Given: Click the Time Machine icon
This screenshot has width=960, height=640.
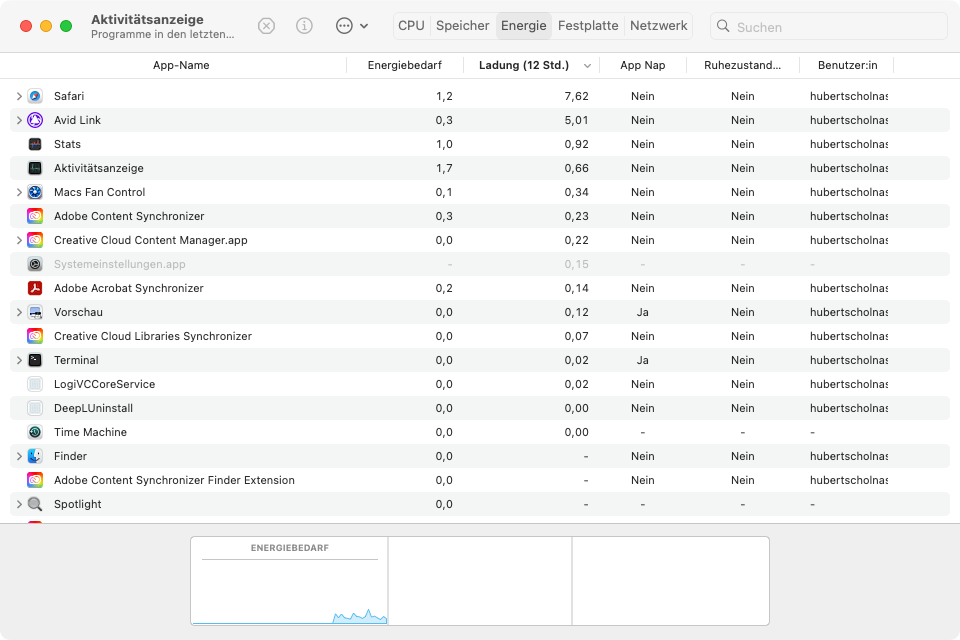Looking at the screenshot, I should click(x=35, y=432).
